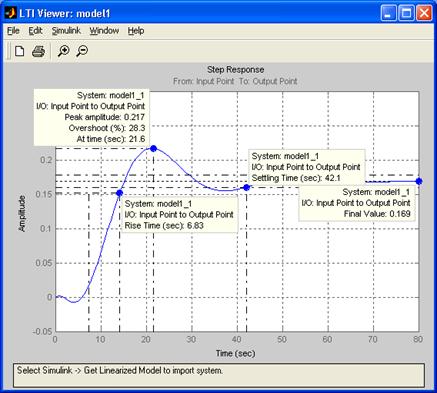
Task: Open the Window menu
Action: pyautogui.click(x=104, y=31)
